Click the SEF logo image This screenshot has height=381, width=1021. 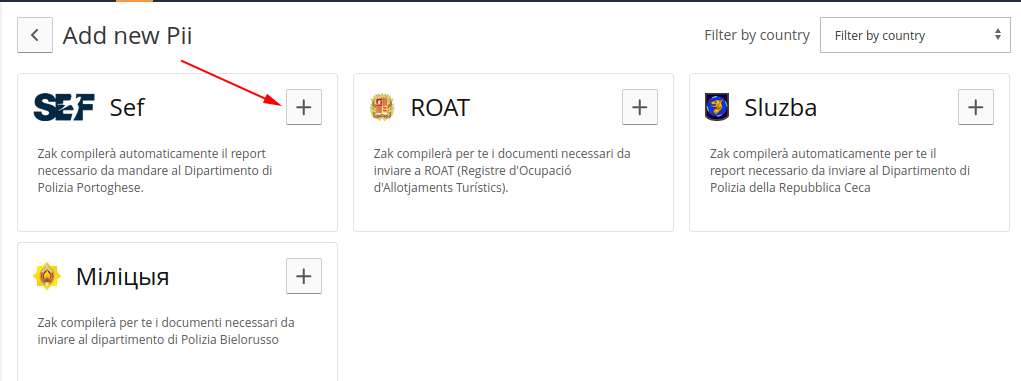coord(64,107)
